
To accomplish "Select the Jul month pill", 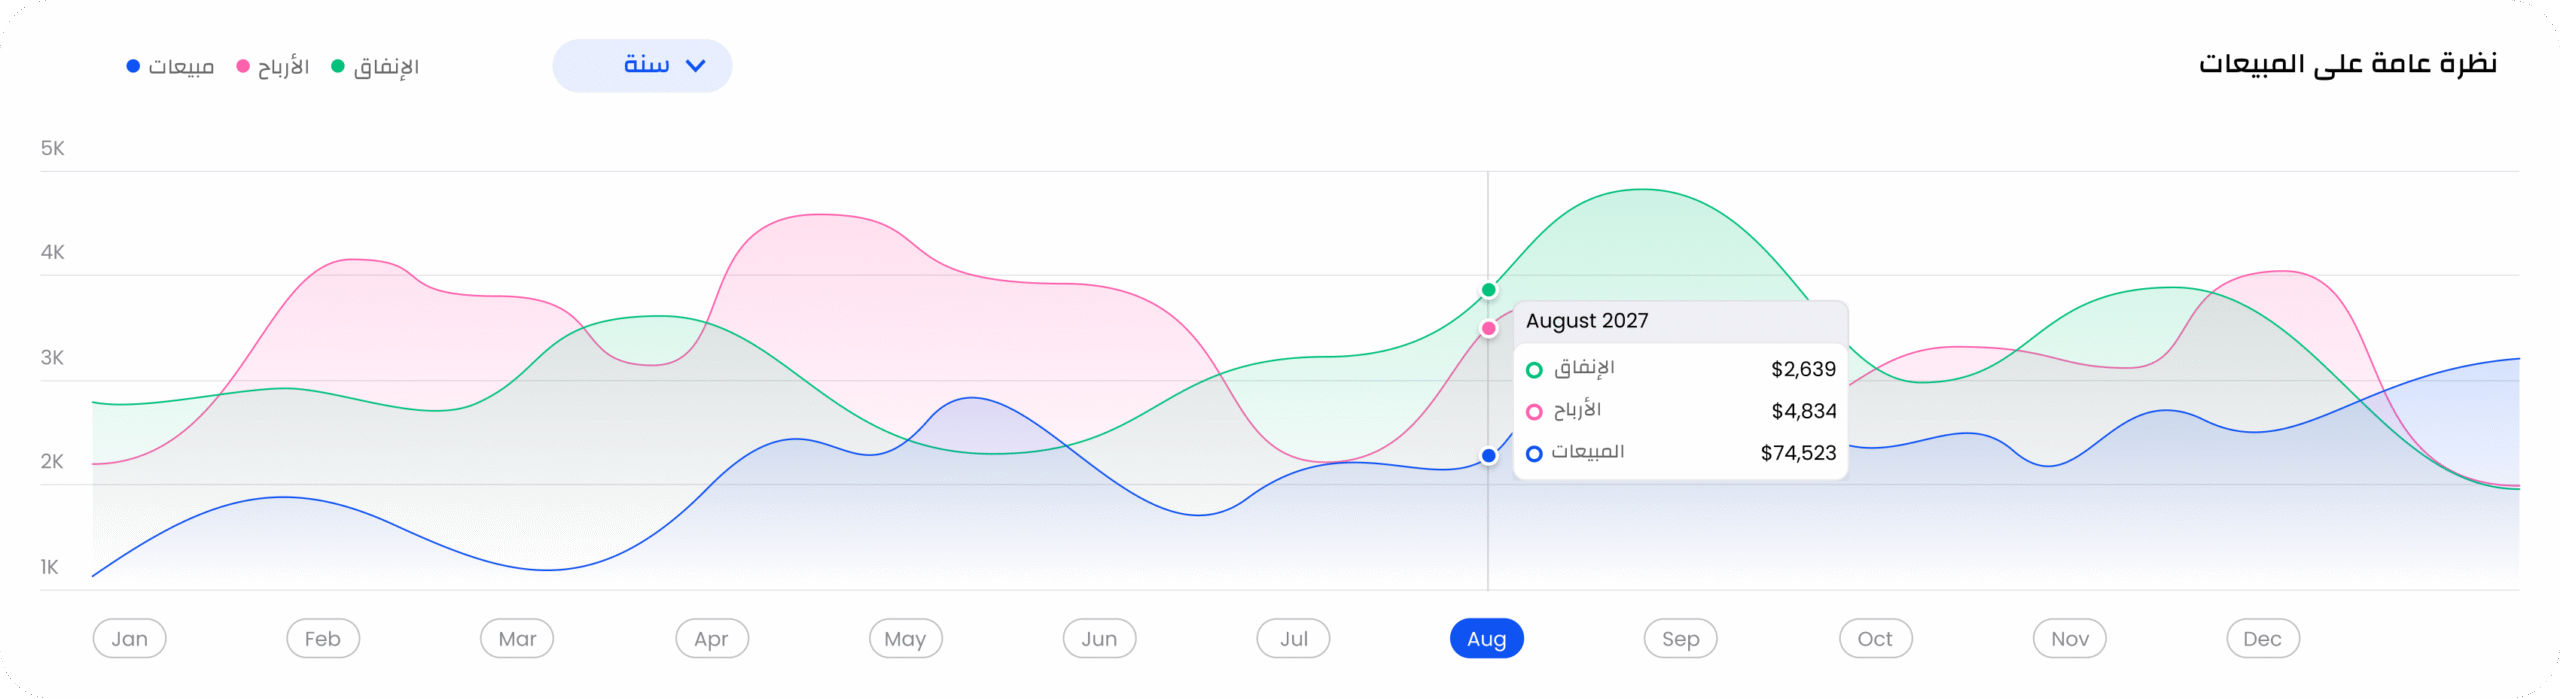I will click(x=1293, y=639).
